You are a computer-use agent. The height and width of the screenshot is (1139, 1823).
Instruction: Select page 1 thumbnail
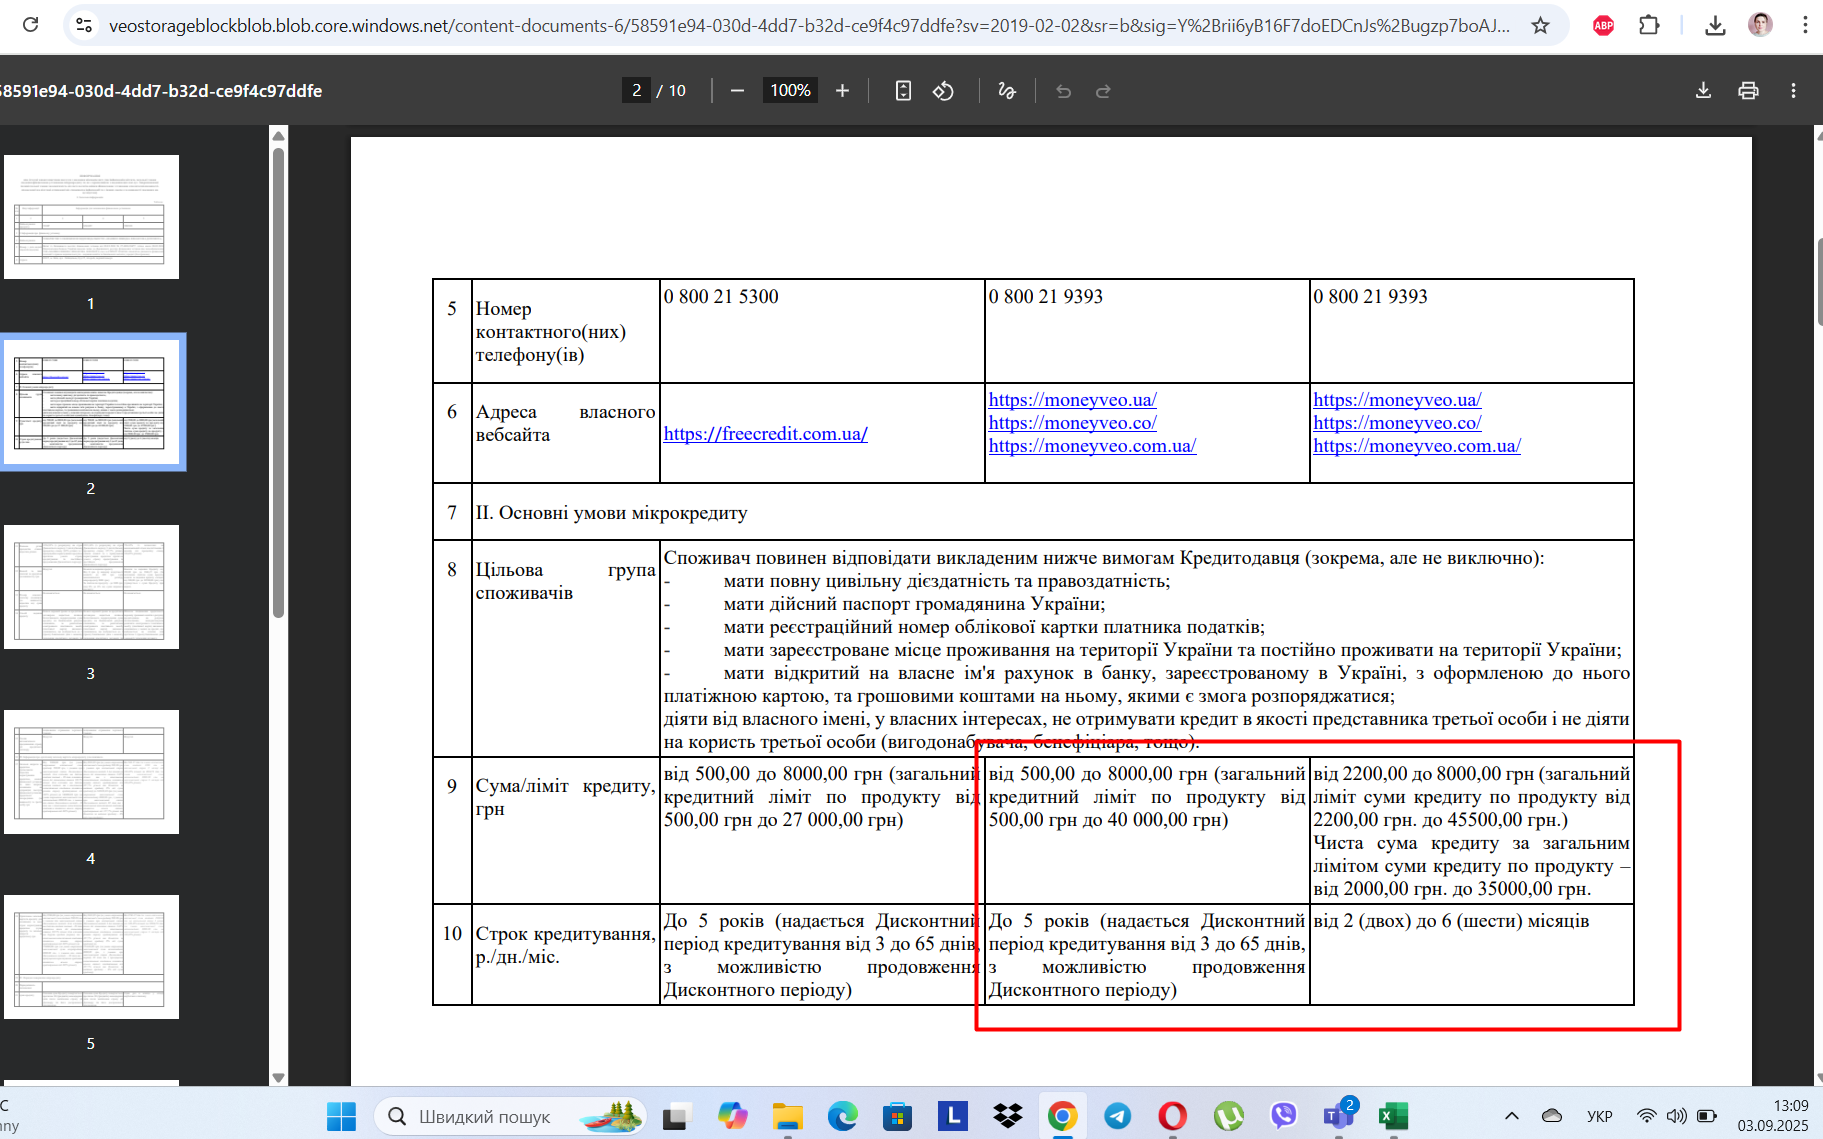coord(91,217)
